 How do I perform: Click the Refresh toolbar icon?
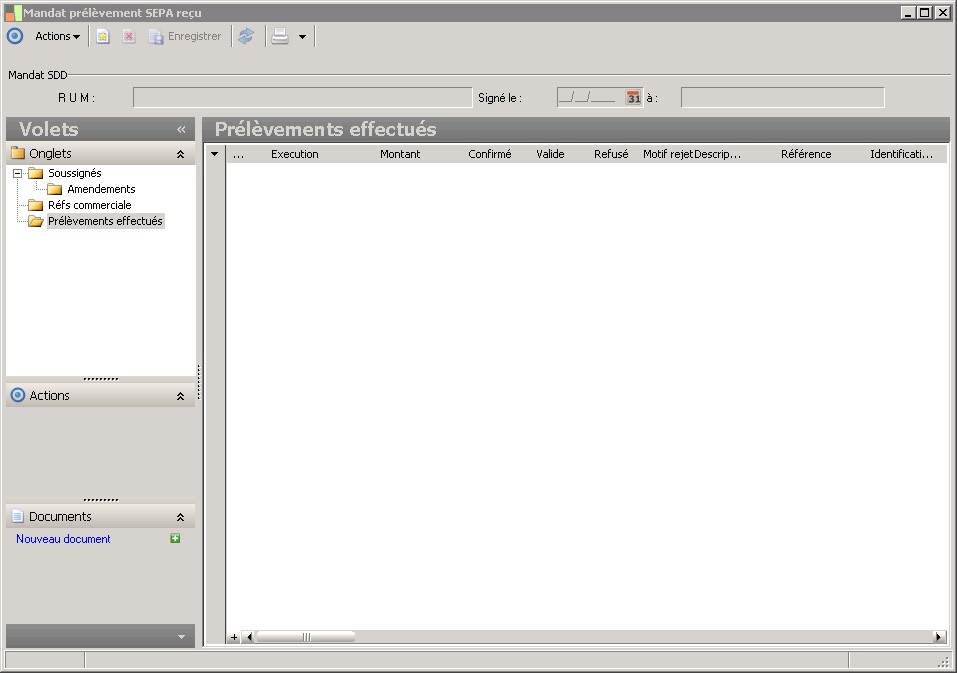[246, 36]
